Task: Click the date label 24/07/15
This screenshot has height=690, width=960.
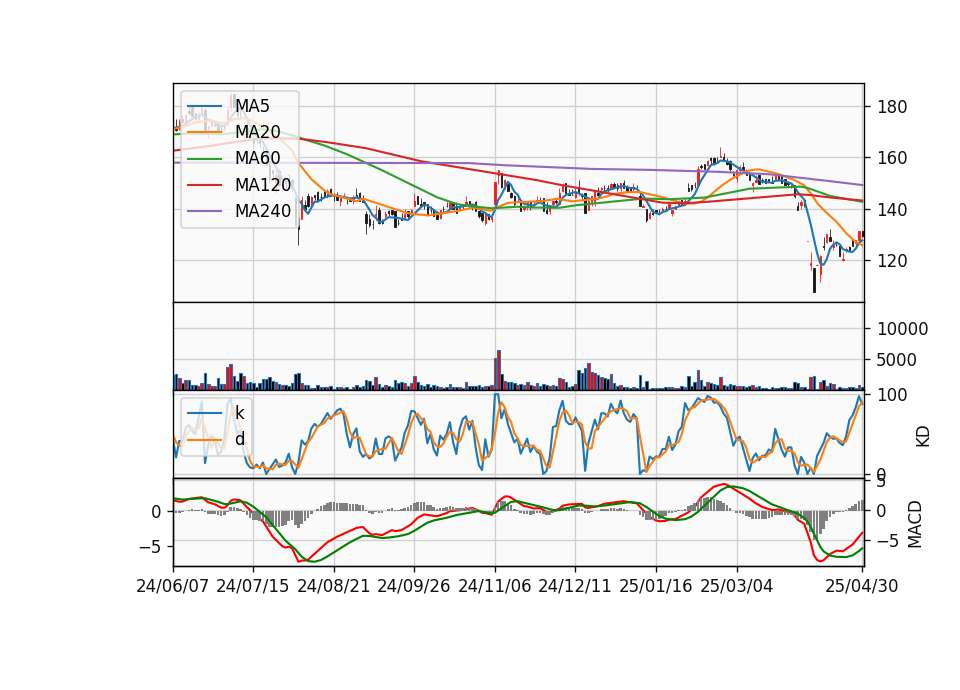Action: tap(253, 586)
